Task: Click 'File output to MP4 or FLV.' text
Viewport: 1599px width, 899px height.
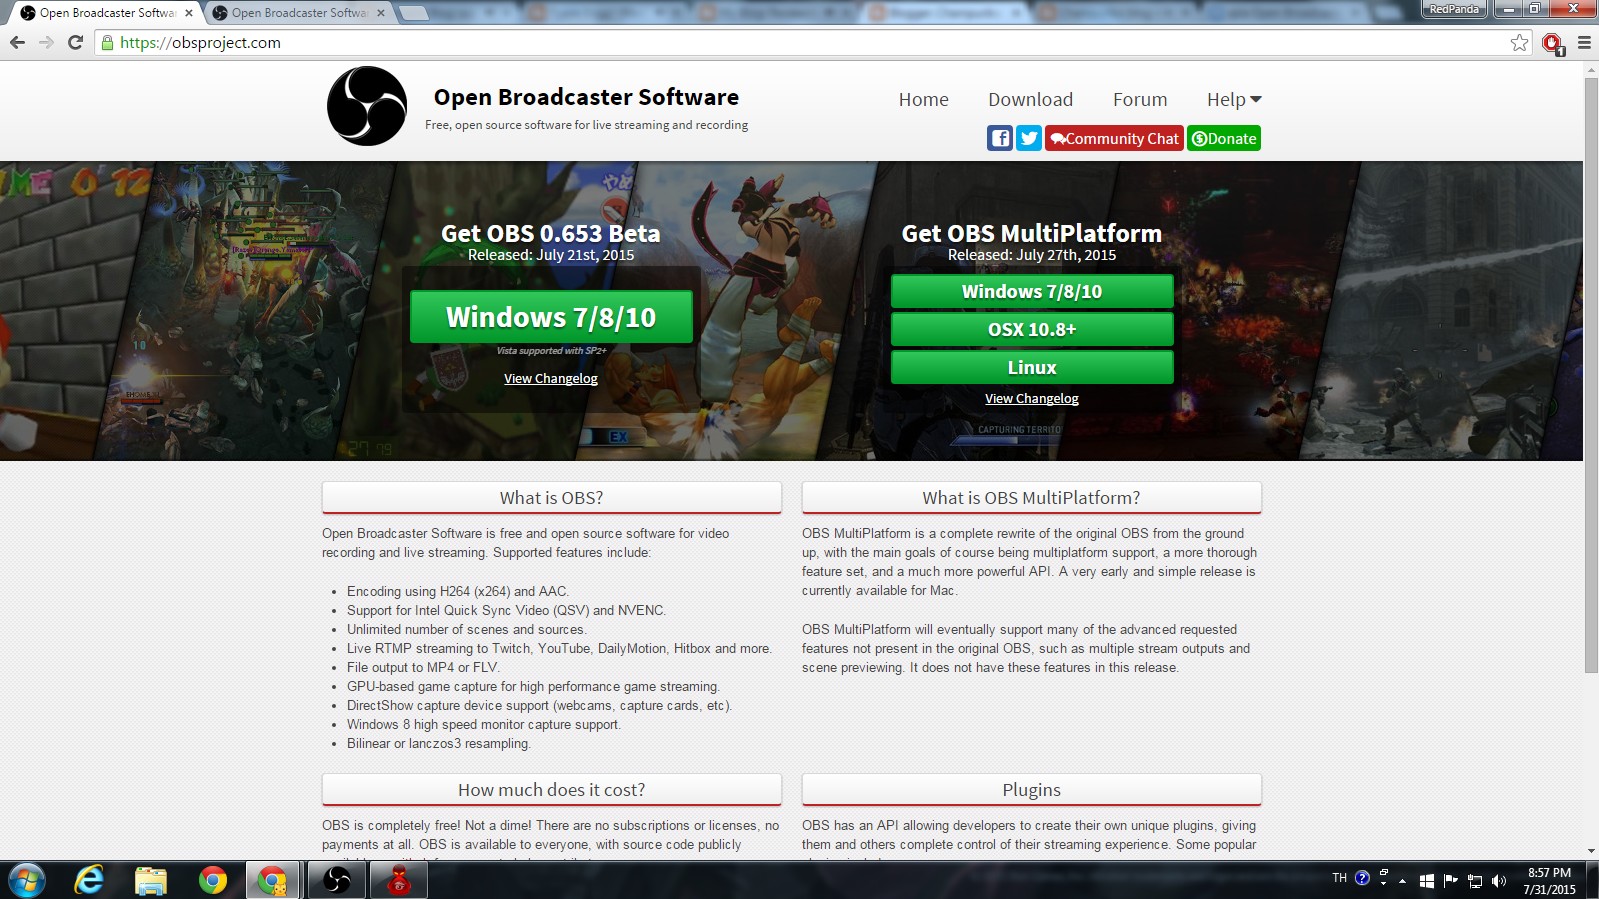Action: pos(423,667)
